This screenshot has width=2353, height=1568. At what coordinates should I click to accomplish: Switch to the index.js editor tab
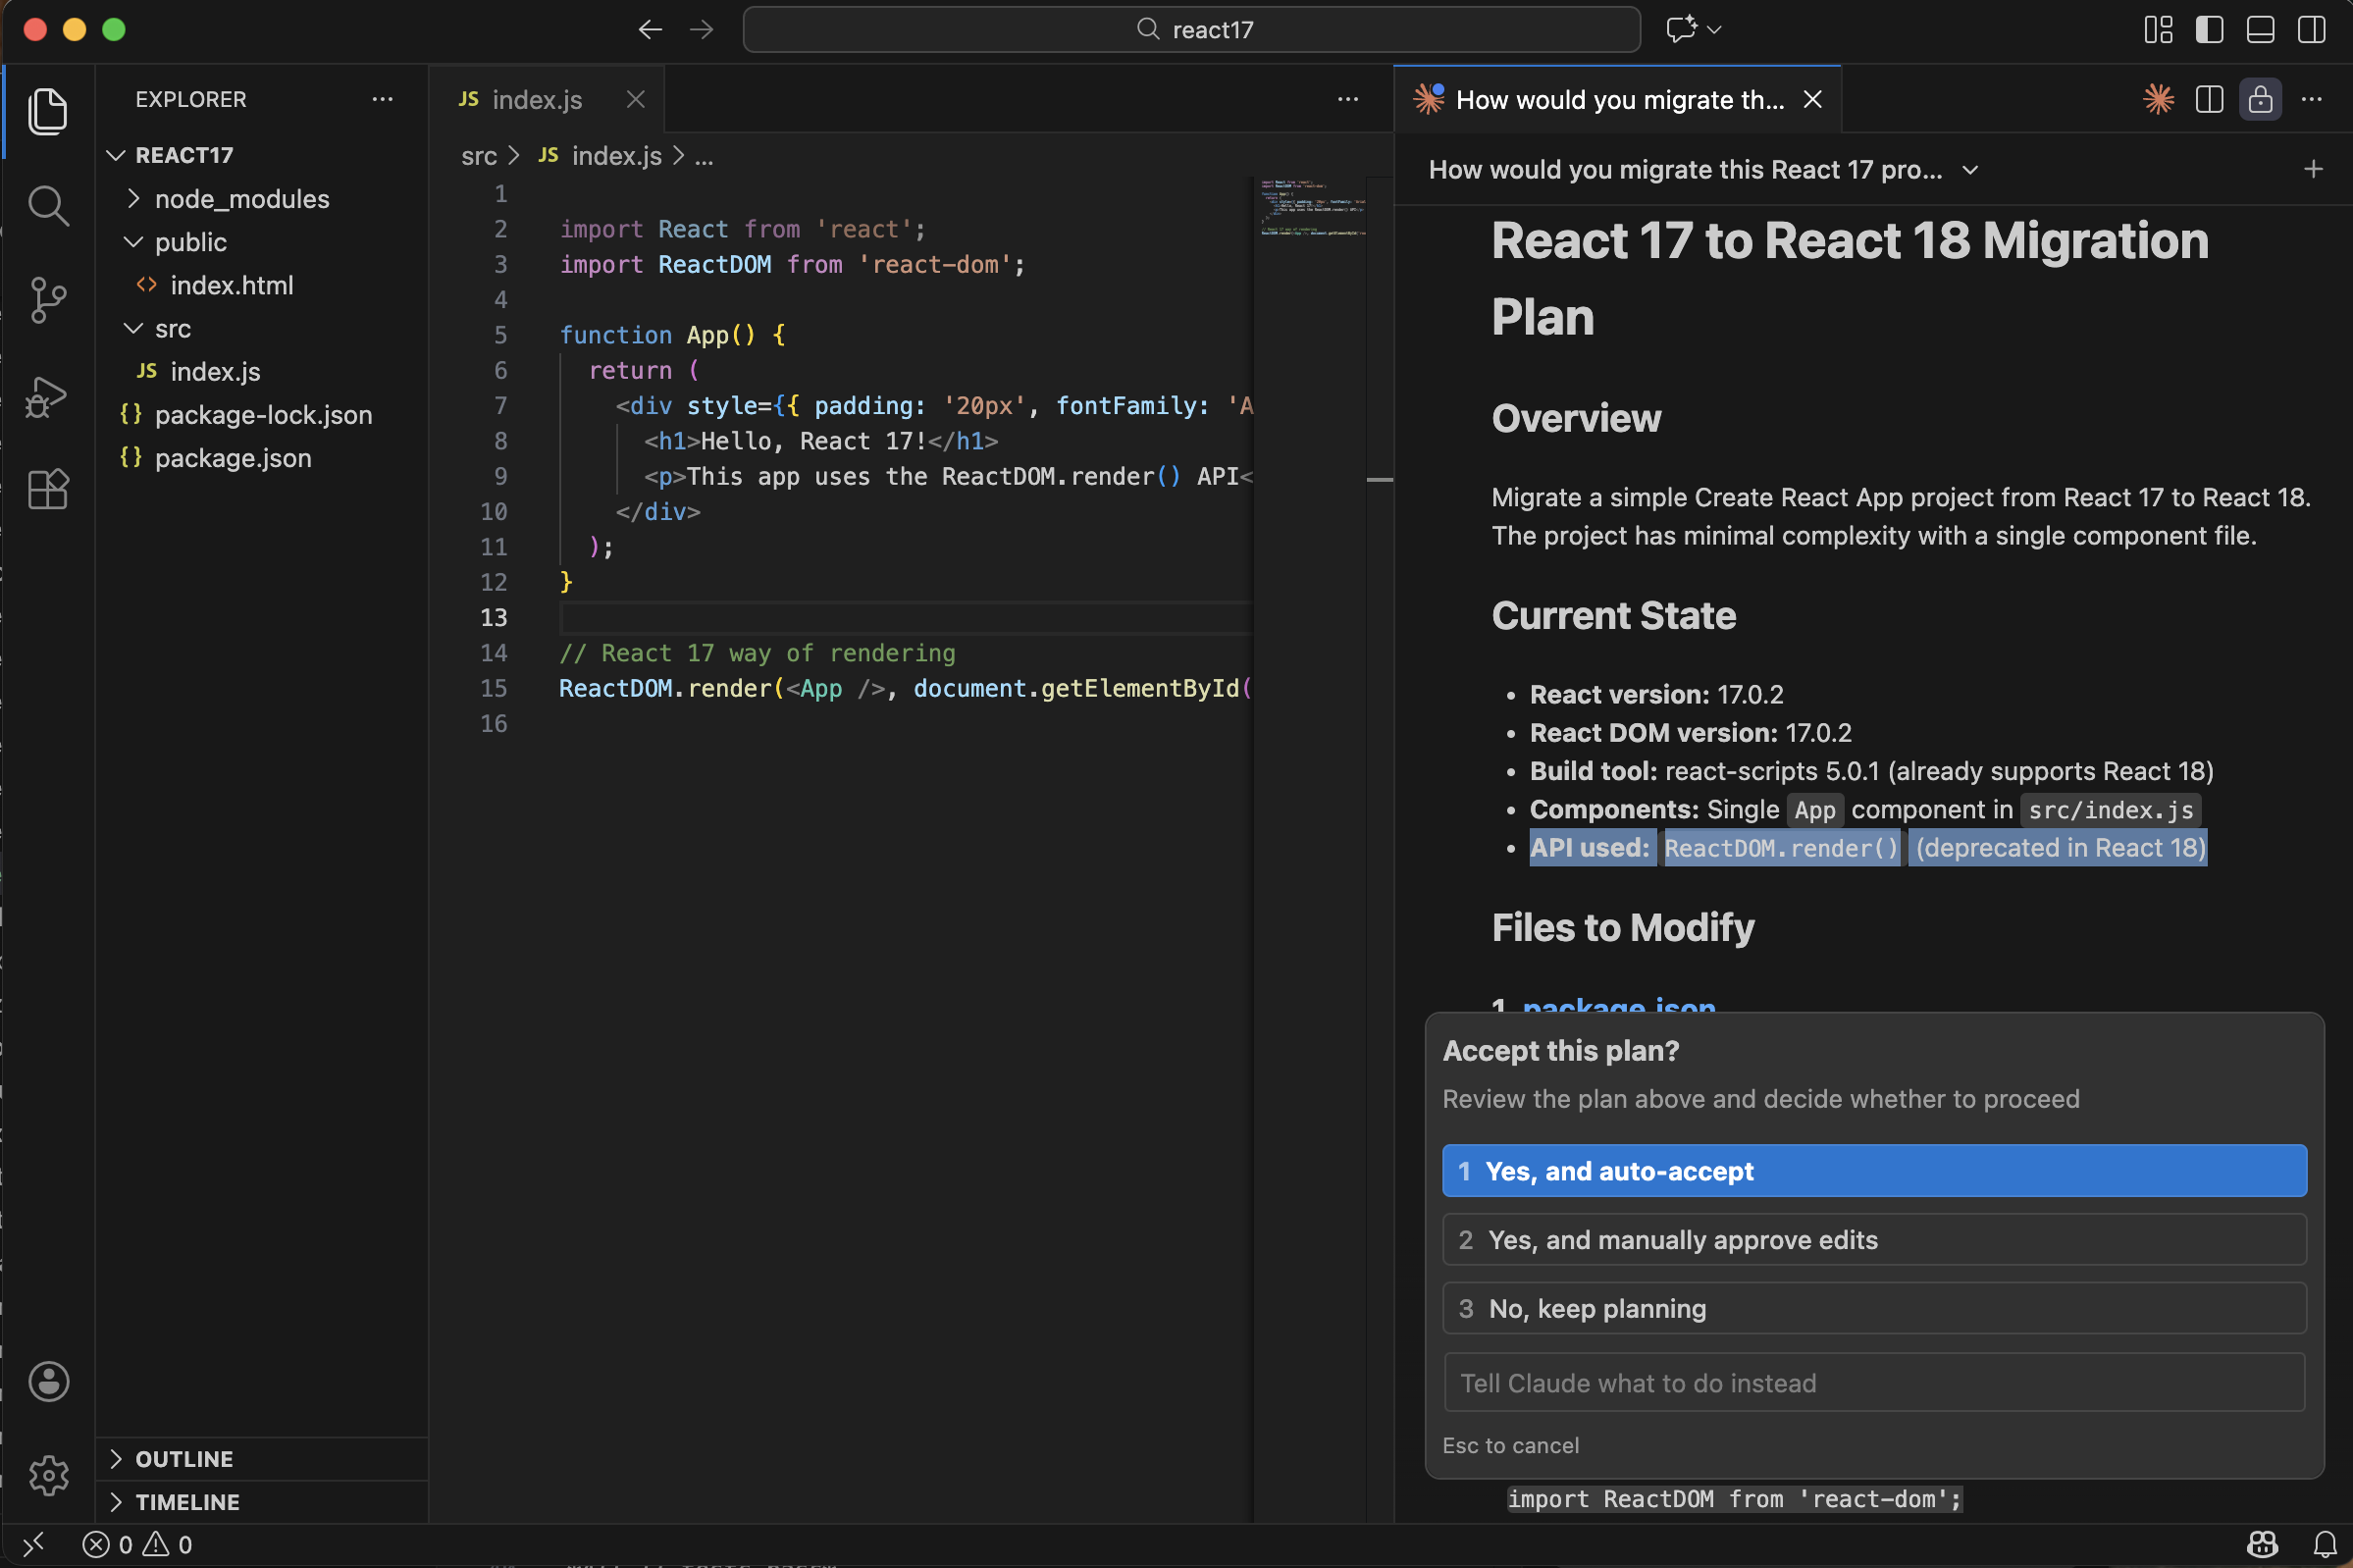(x=536, y=99)
